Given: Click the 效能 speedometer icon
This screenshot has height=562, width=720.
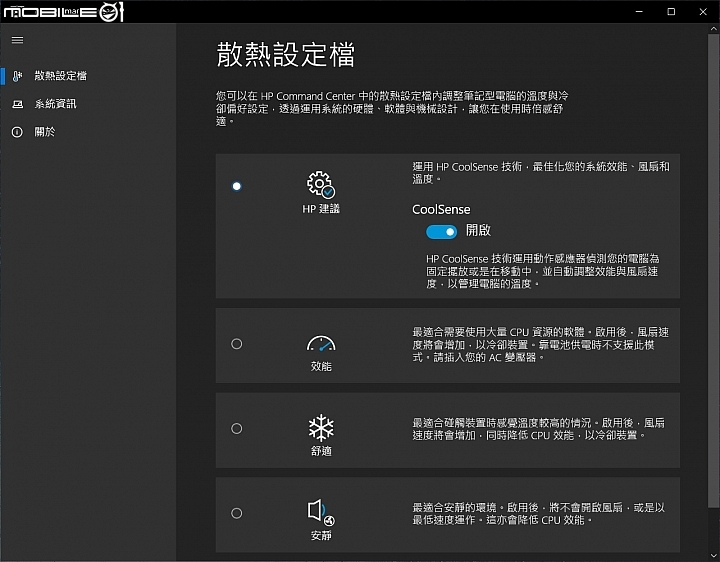Looking at the screenshot, I should 321,343.
